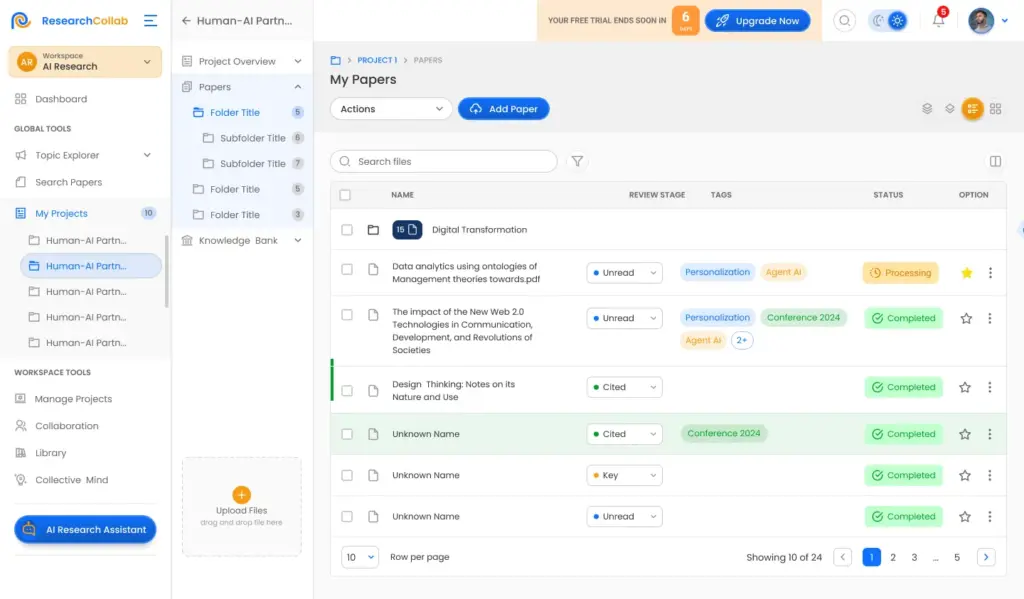This screenshot has width=1024, height=599.
Task: Star the Design Thinking paper
Action: 966,387
